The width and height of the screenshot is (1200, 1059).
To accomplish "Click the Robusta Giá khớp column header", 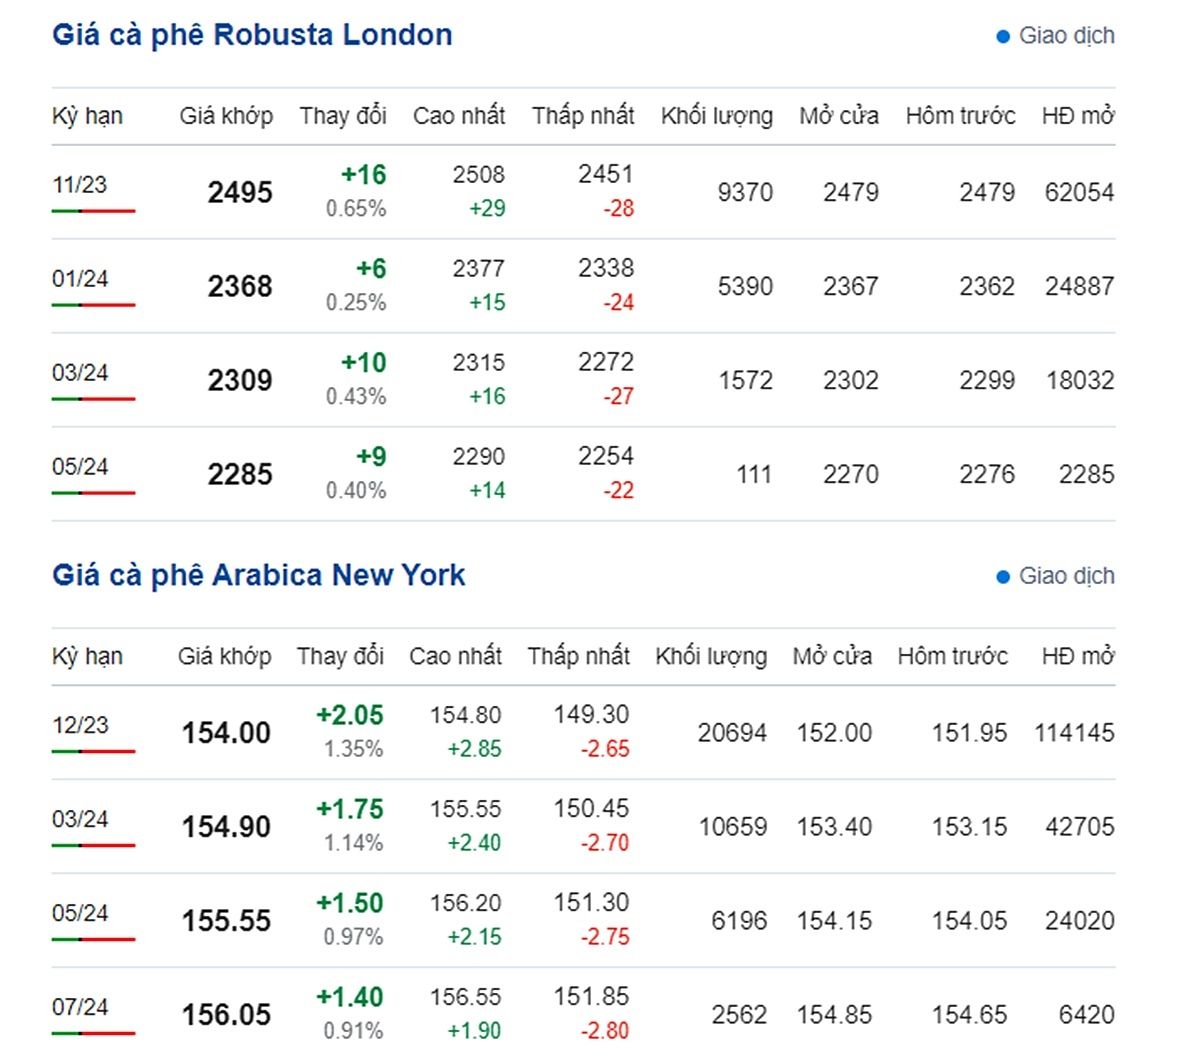I will 226,116.
